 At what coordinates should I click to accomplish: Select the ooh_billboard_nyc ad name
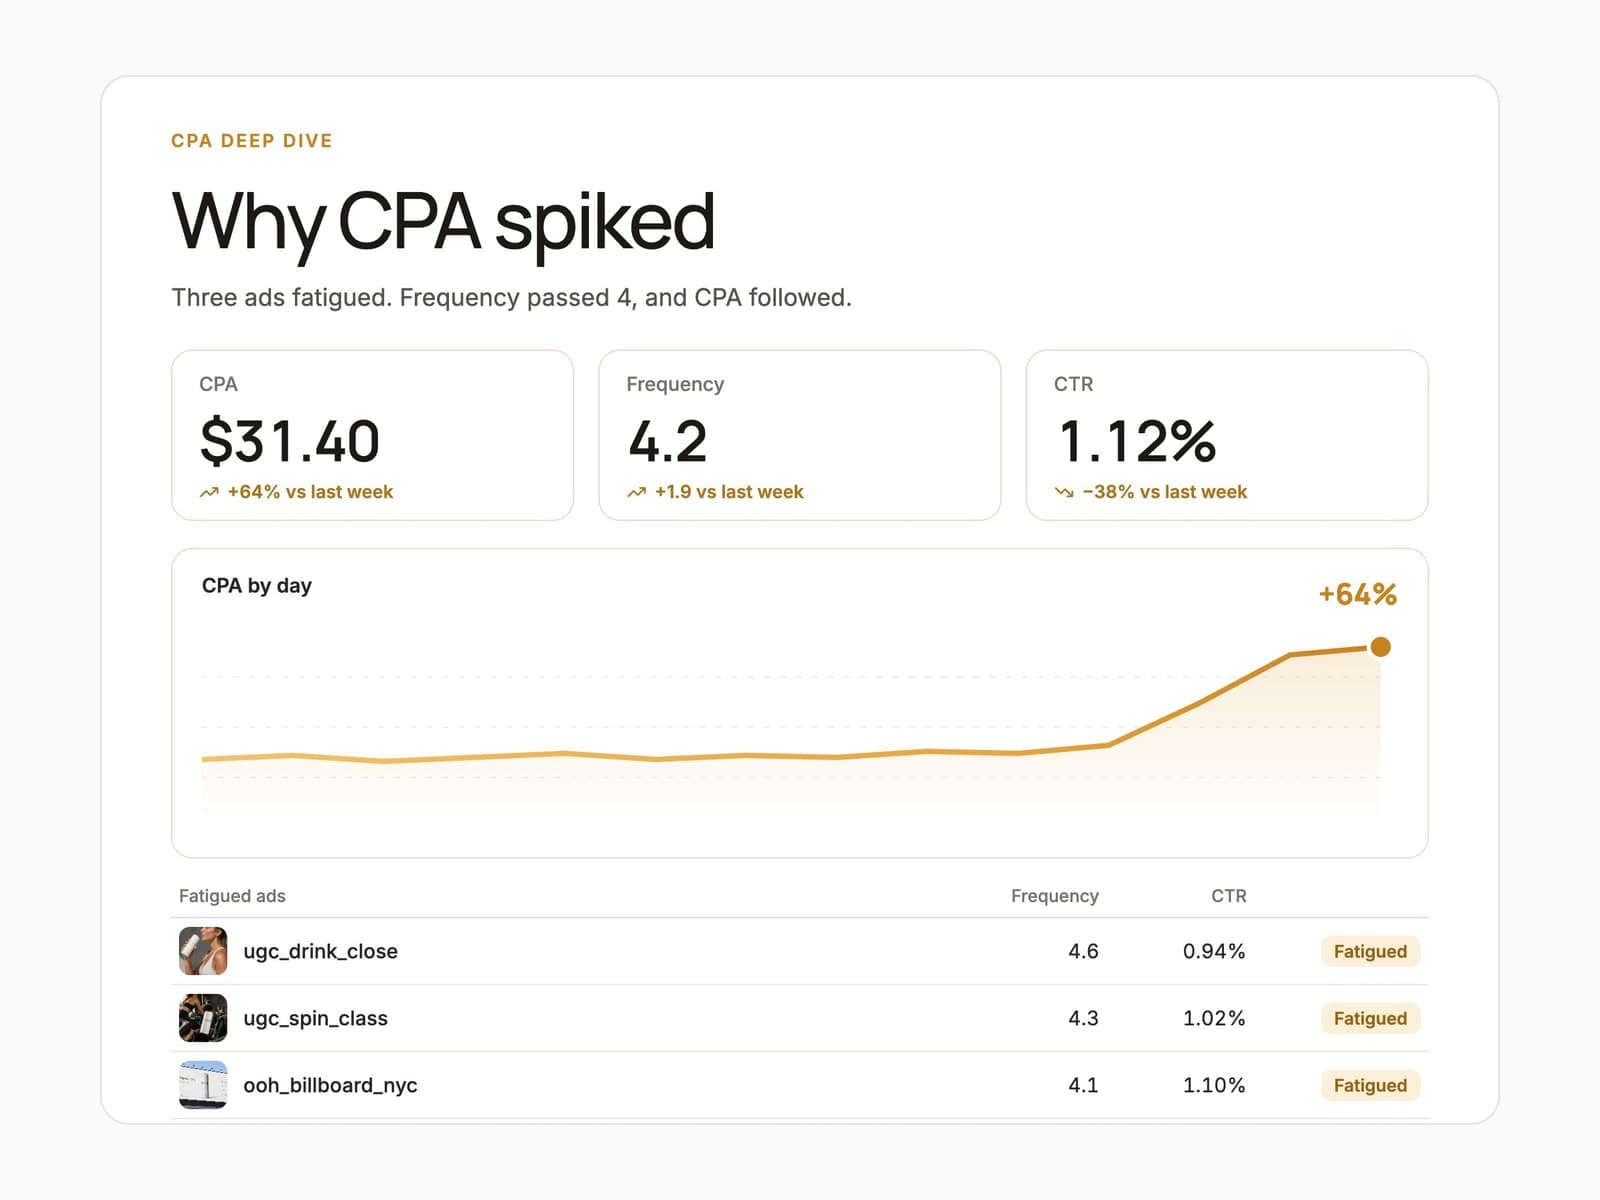tap(330, 1085)
